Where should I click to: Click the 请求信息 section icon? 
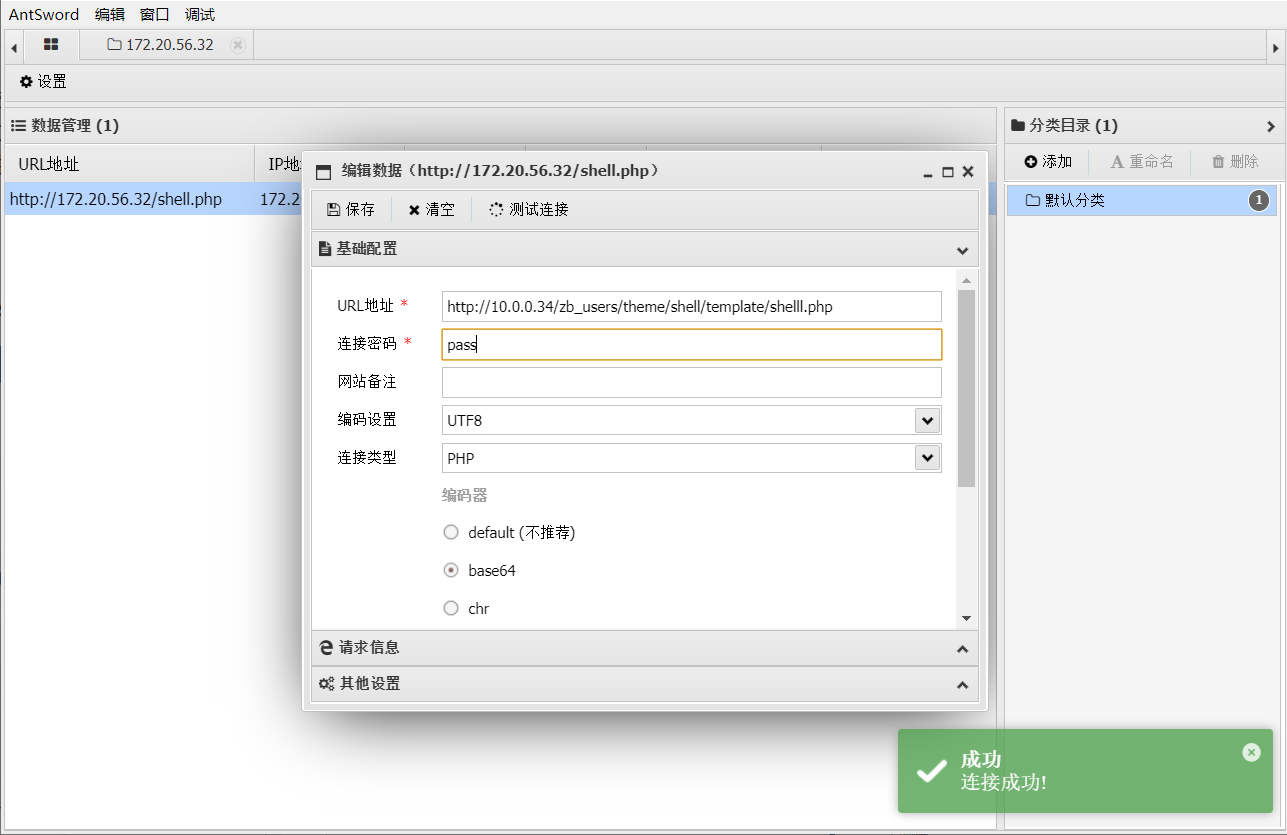coord(326,648)
